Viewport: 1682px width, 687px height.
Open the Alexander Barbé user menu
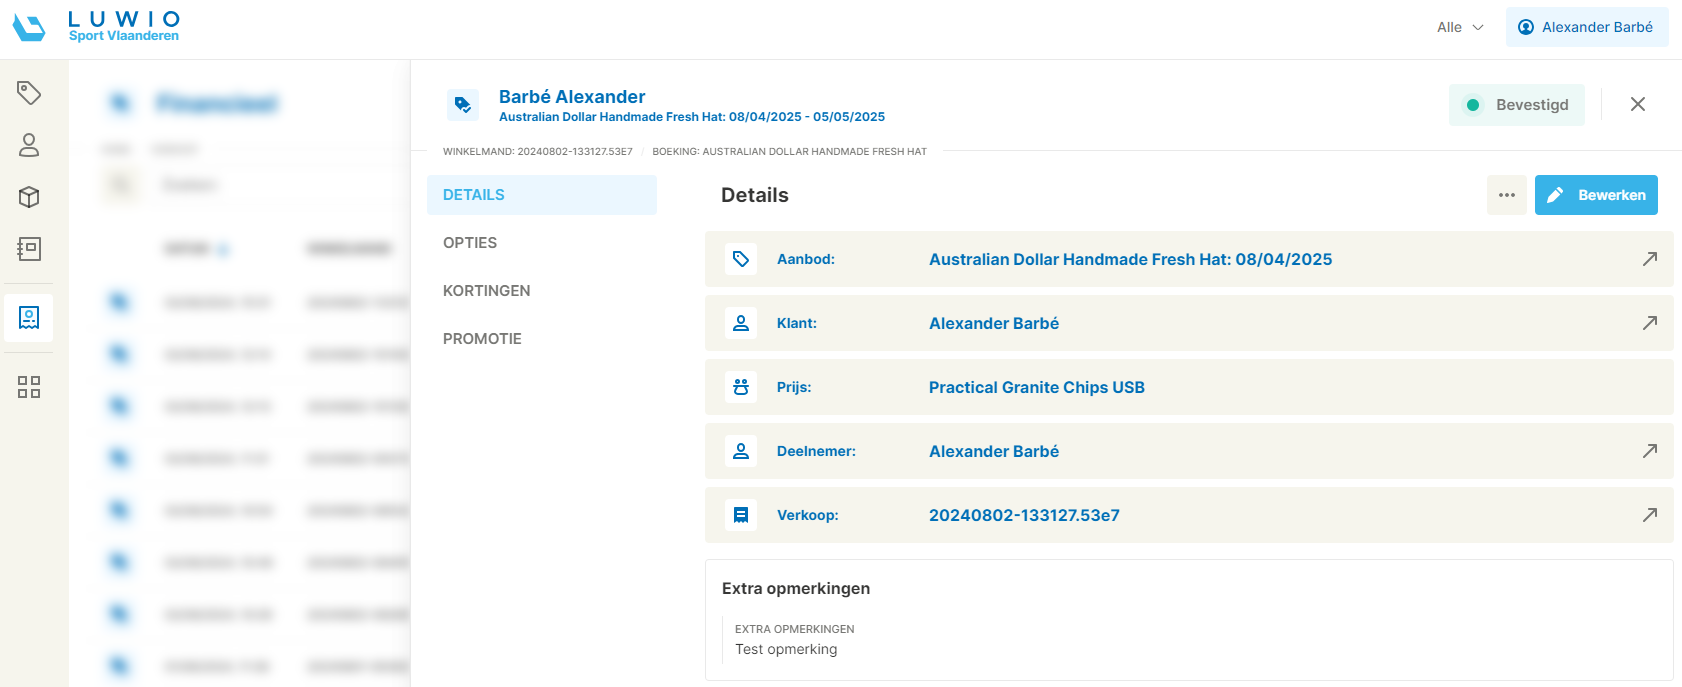1586,27
